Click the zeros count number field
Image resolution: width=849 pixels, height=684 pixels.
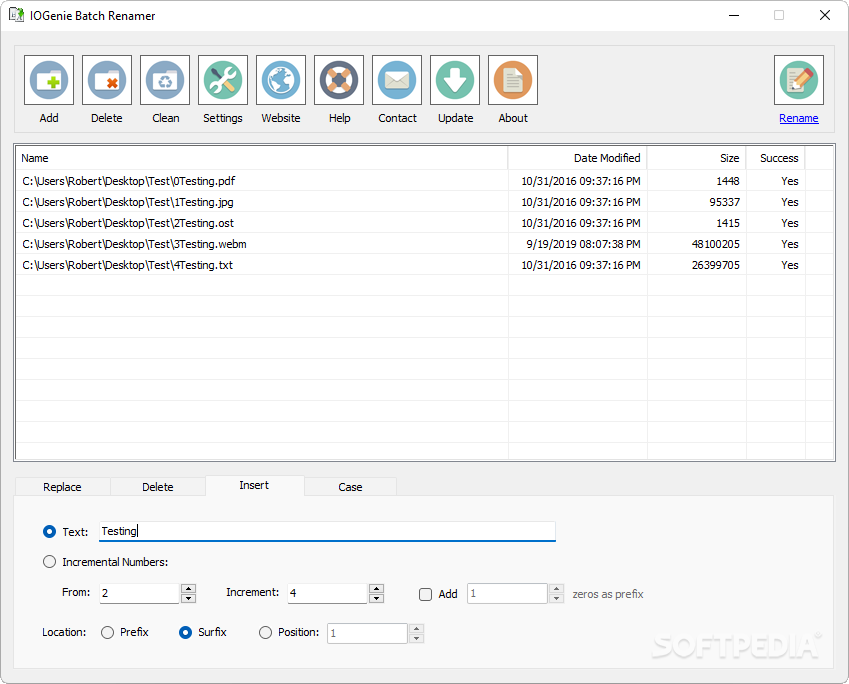click(x=507, y=593)
